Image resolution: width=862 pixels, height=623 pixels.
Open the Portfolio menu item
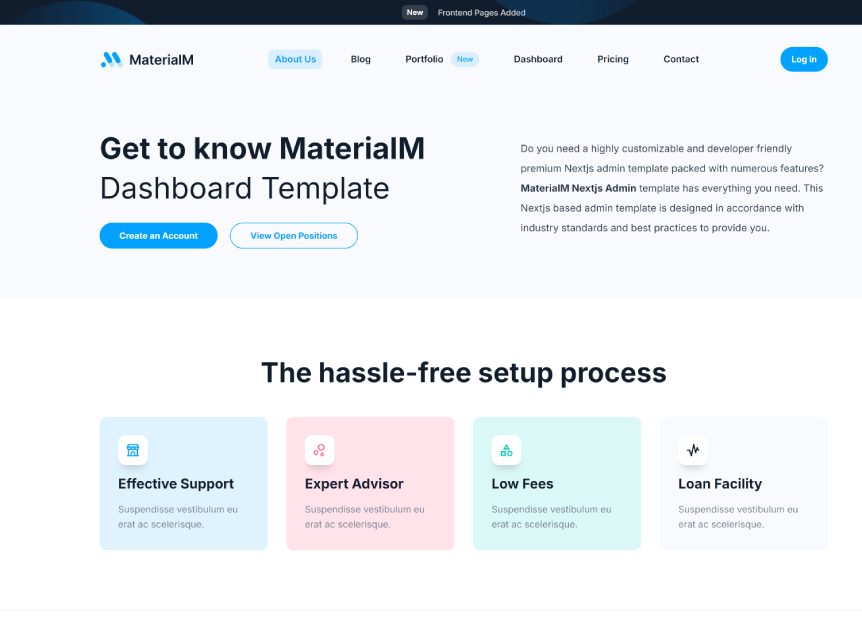tap(424, 59)
